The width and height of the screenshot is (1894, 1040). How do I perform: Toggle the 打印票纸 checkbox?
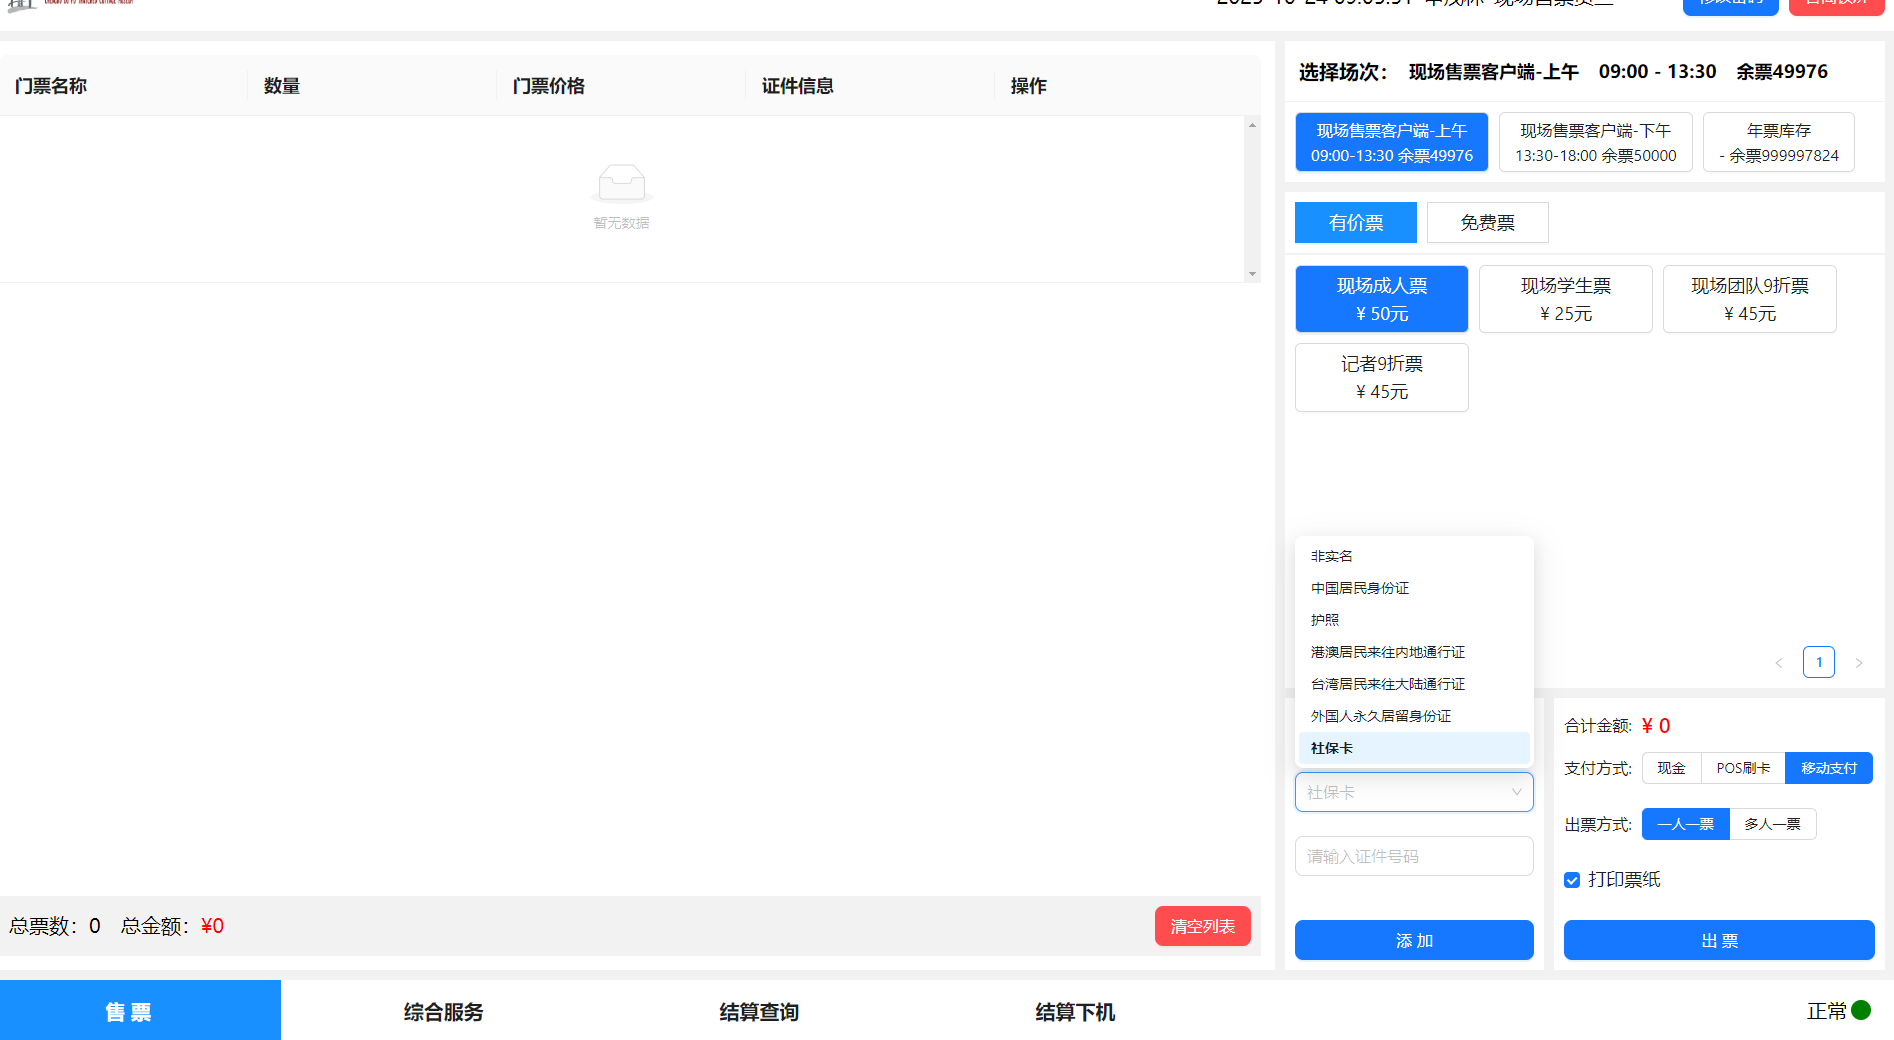1572,880
